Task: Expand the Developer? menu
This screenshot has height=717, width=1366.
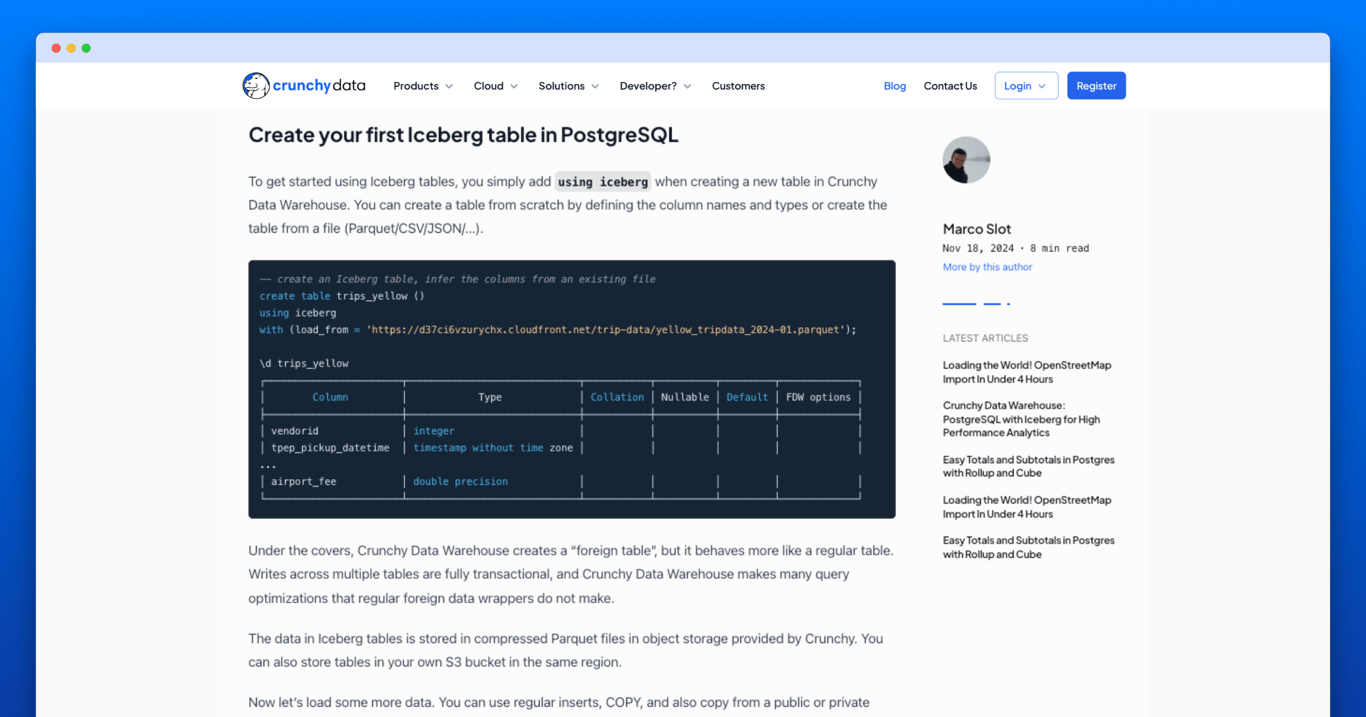Action: click(655, 86)
